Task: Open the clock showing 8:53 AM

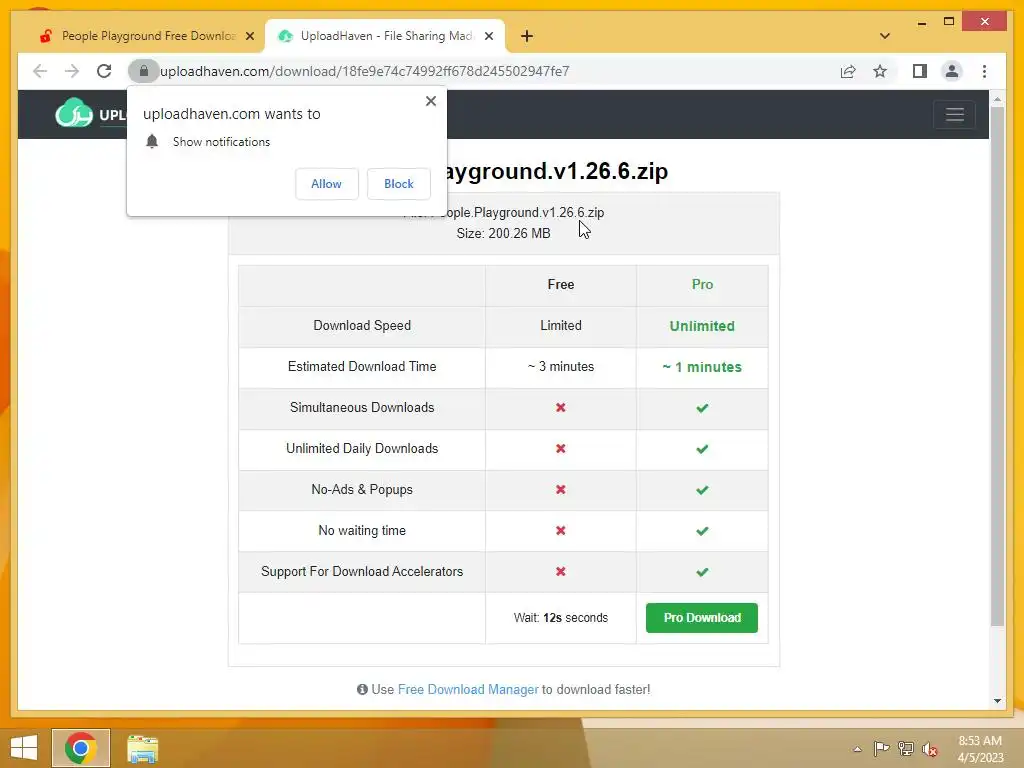Action: click(x=980, y=749)
